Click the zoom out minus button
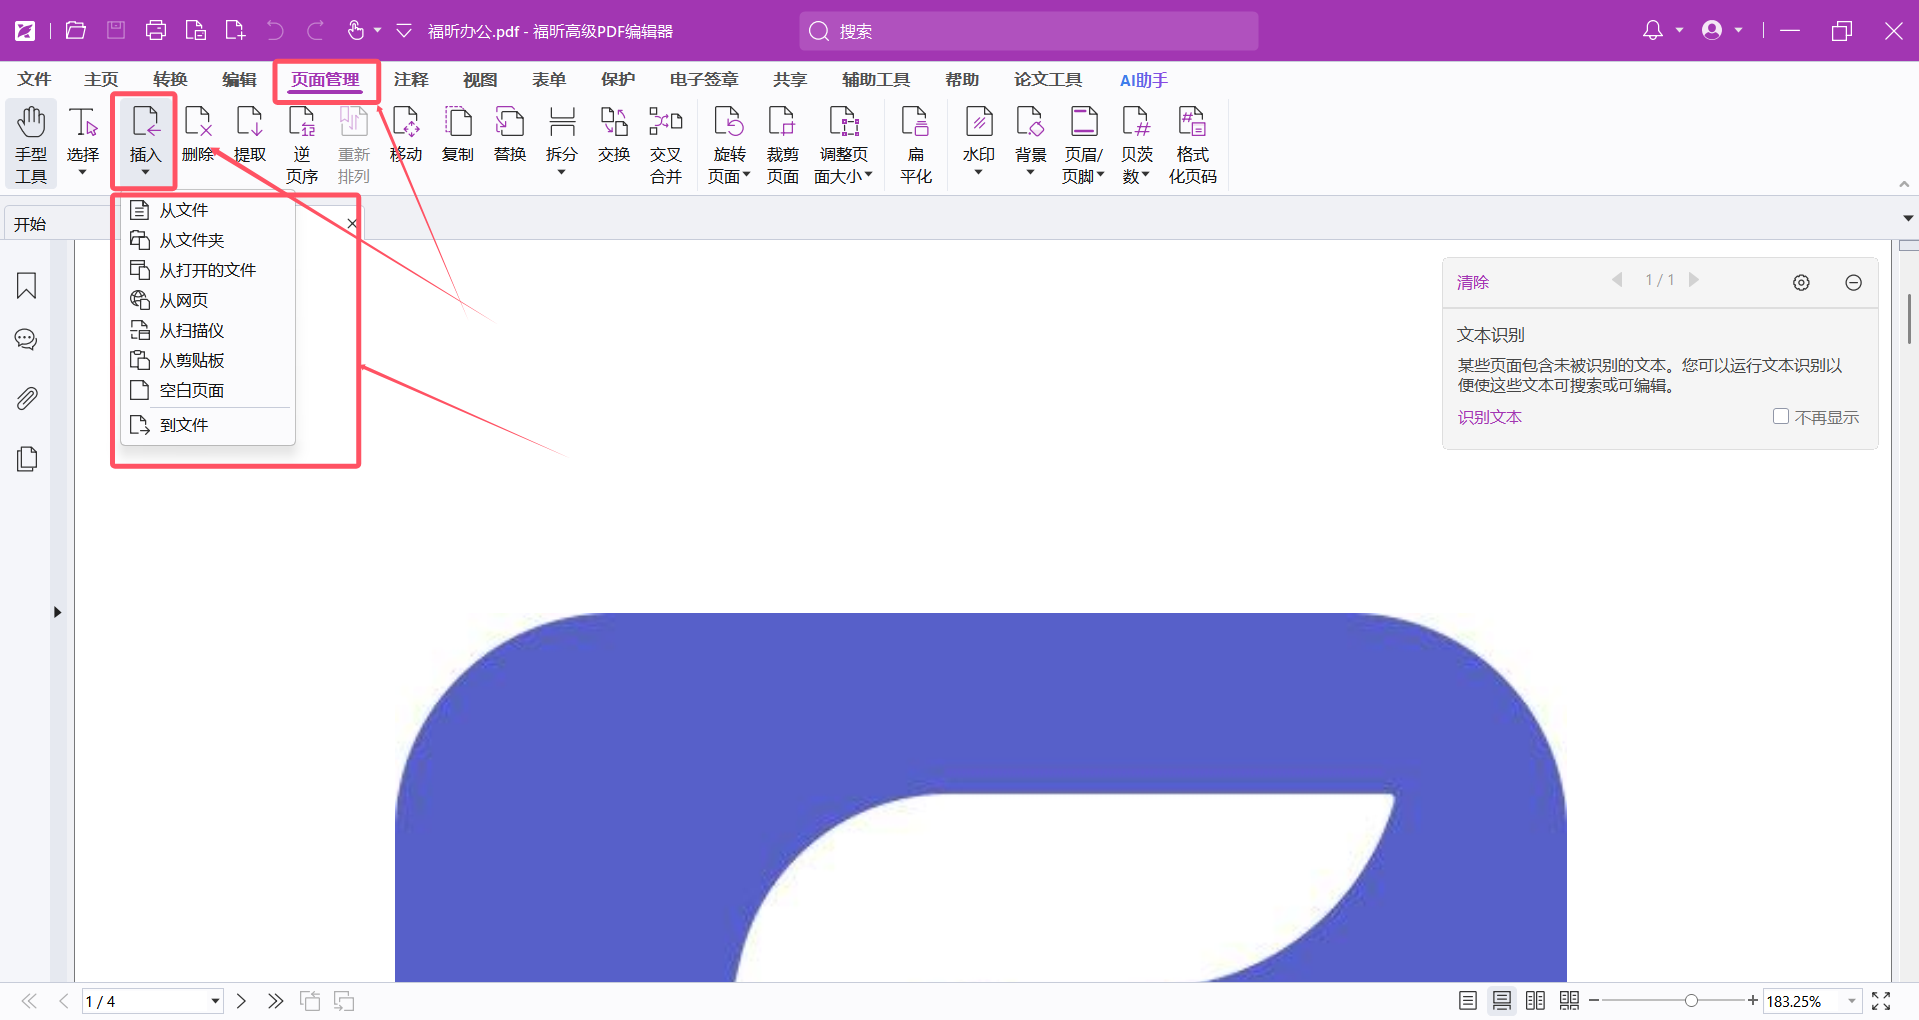The image size is (1919, 1020). 1594,1001
